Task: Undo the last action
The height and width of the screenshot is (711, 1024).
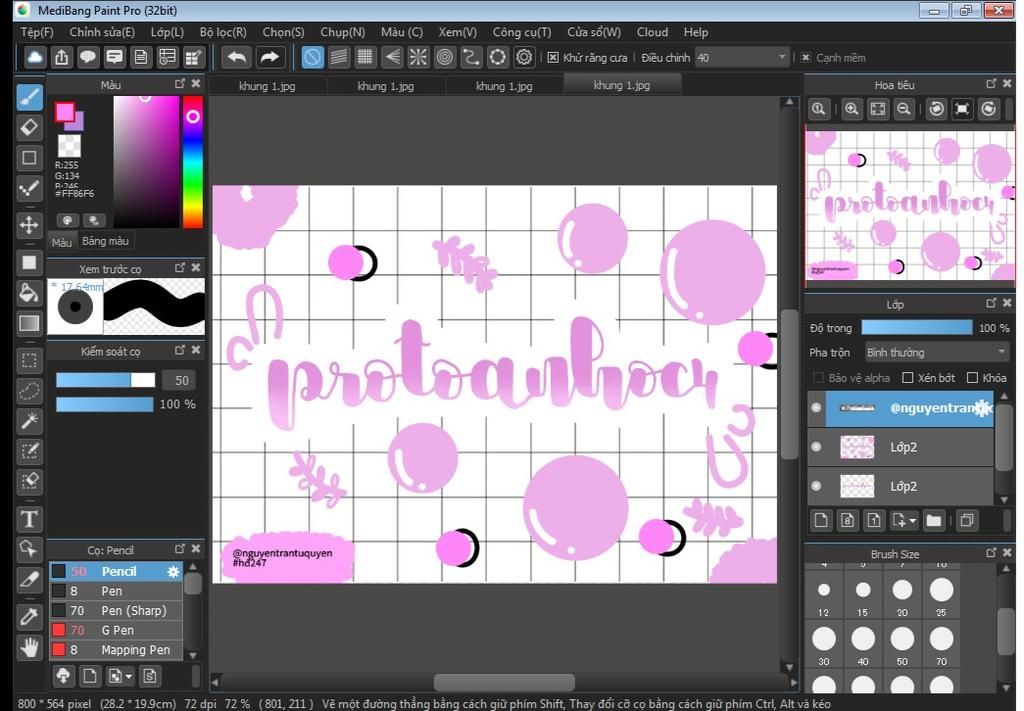Action: pyautogui.click(x=236, y=57)
